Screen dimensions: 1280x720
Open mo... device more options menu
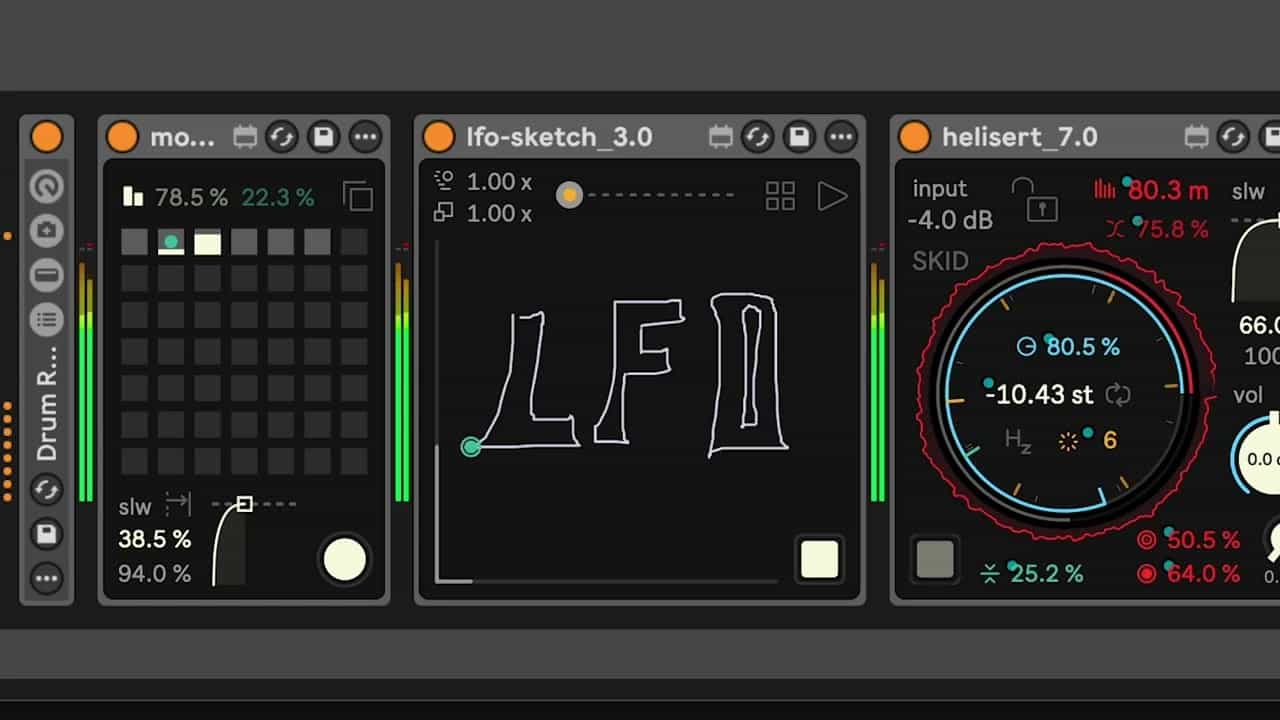(x=365, y=137)
